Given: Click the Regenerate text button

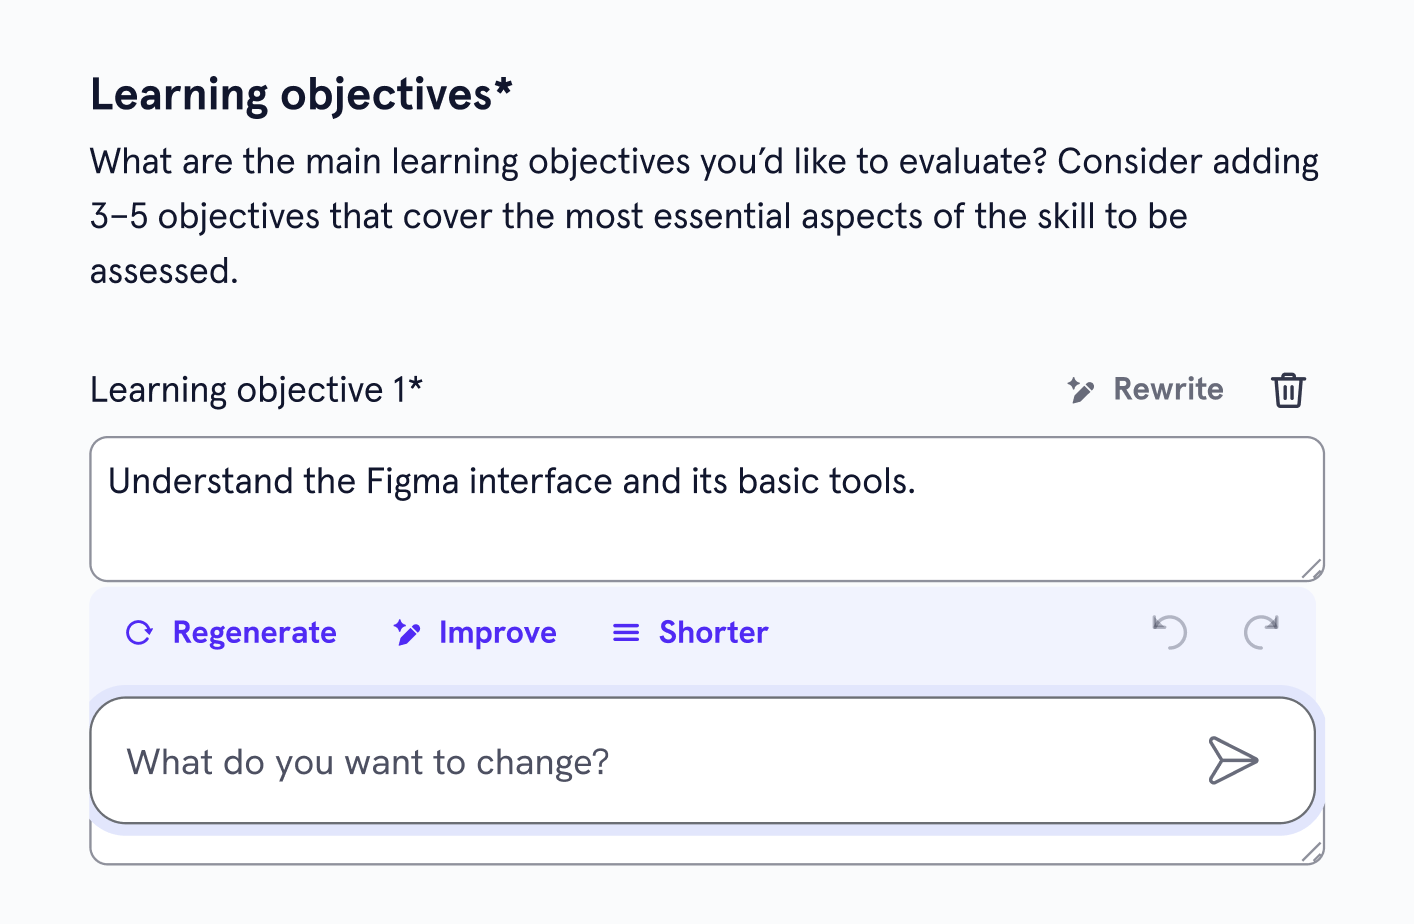Looking at the screenshot, I should pos(255,633).
